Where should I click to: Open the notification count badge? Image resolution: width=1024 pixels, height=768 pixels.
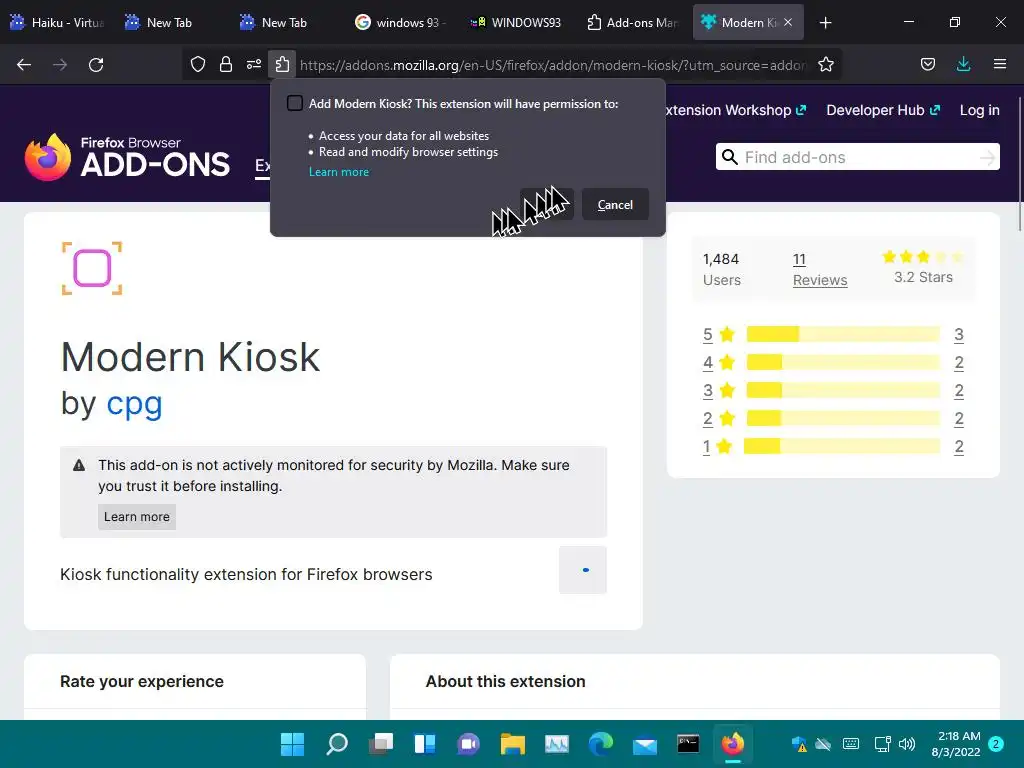click(x=996, y=744)
